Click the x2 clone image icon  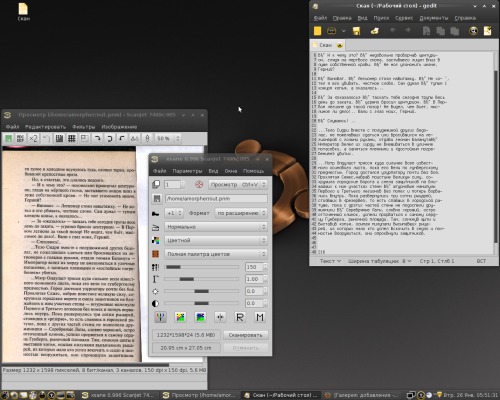(33, 138)
